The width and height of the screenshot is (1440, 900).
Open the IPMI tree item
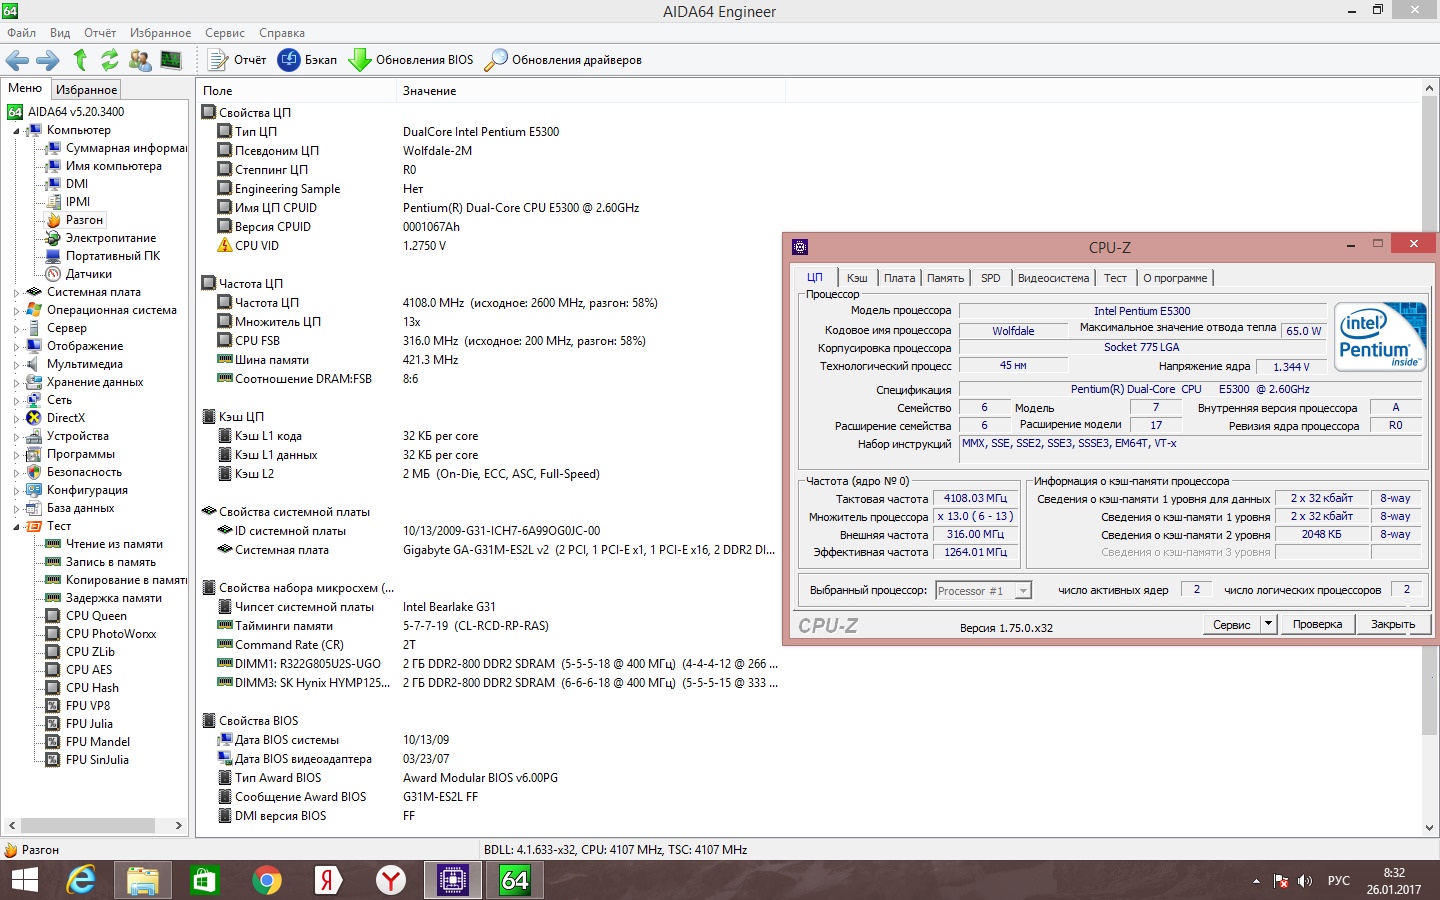pos(78,202)
